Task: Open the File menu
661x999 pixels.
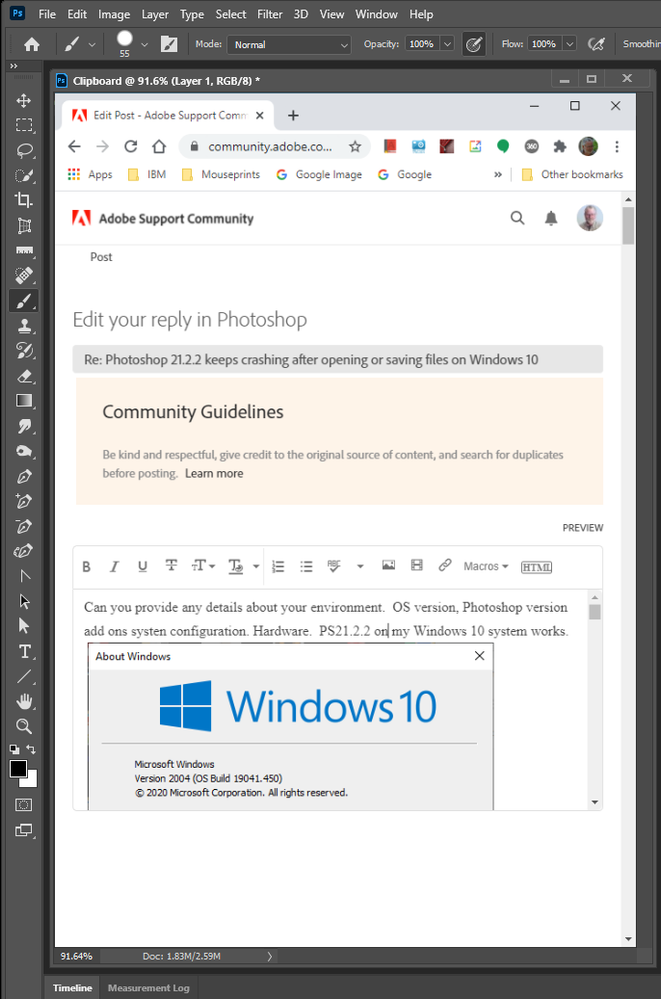Action: point(47,14)
